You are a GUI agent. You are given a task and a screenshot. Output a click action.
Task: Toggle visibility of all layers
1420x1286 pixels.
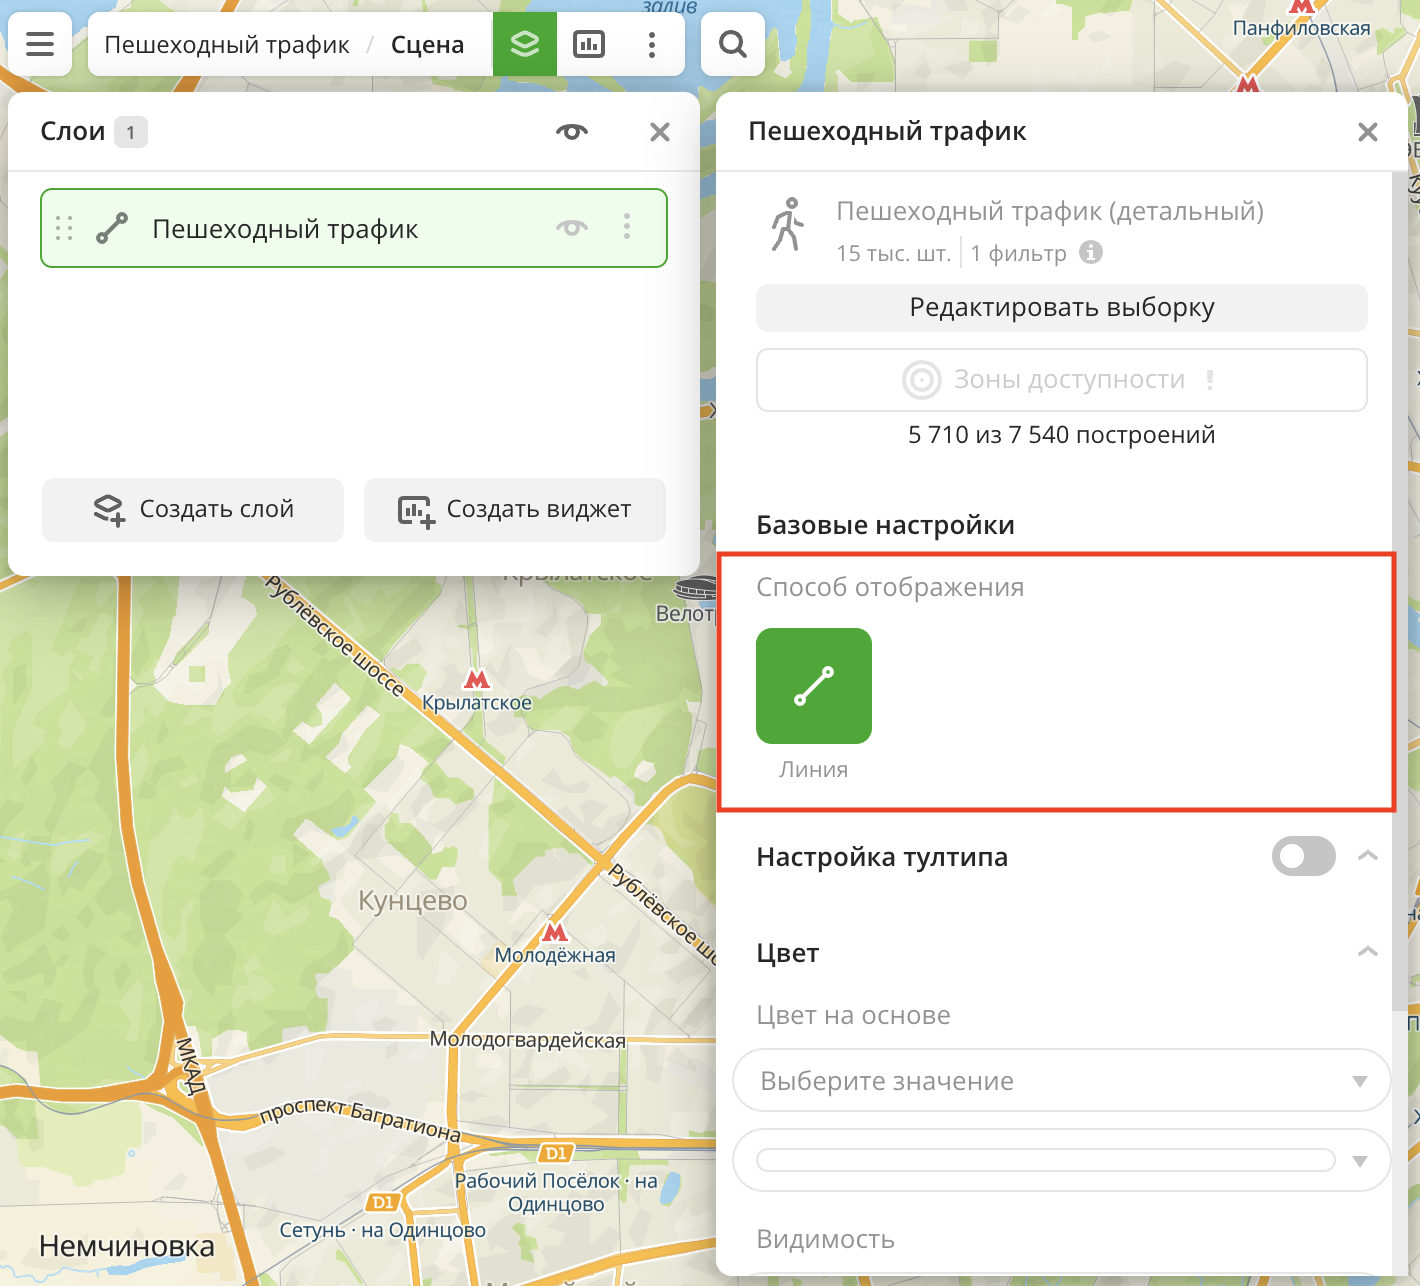572,132
